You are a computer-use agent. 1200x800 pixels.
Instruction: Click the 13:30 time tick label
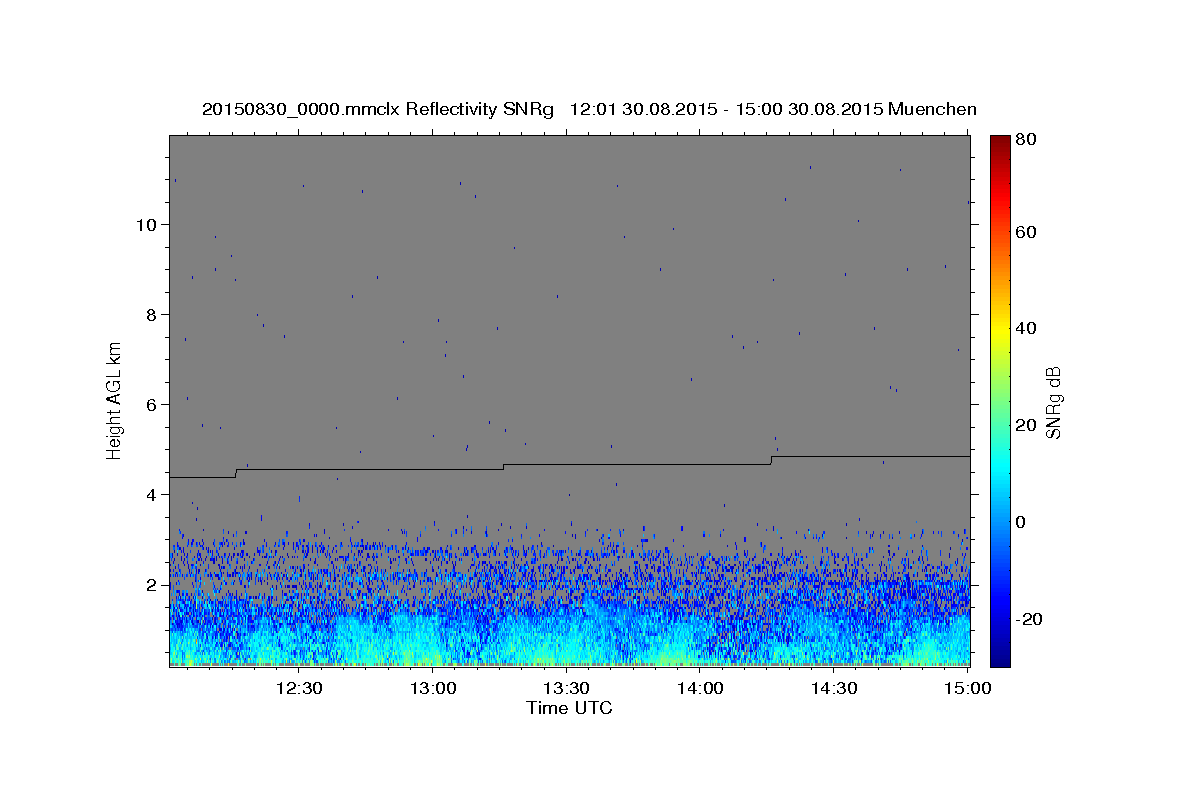(x=566, y=689)
